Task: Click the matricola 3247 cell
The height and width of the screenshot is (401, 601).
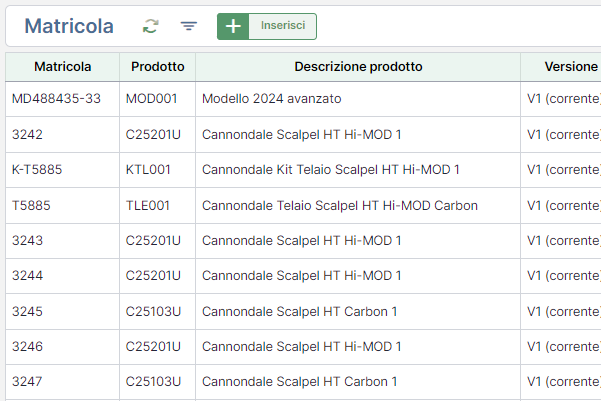Action: (x=62, y=382)
